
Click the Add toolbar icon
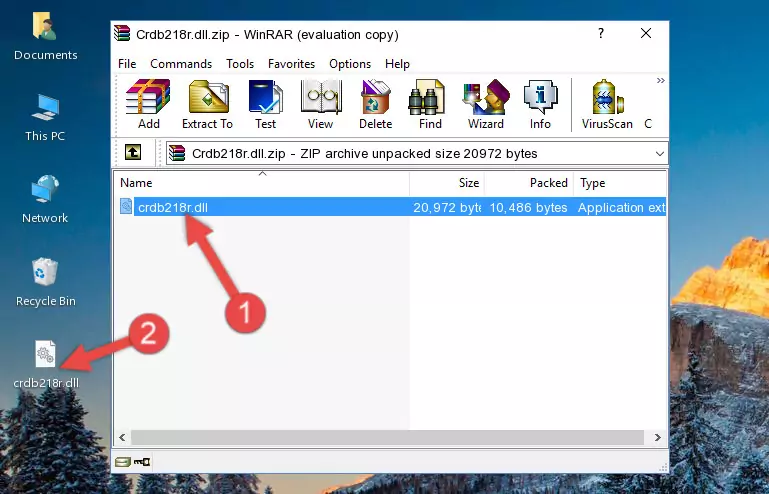[148, 104]
